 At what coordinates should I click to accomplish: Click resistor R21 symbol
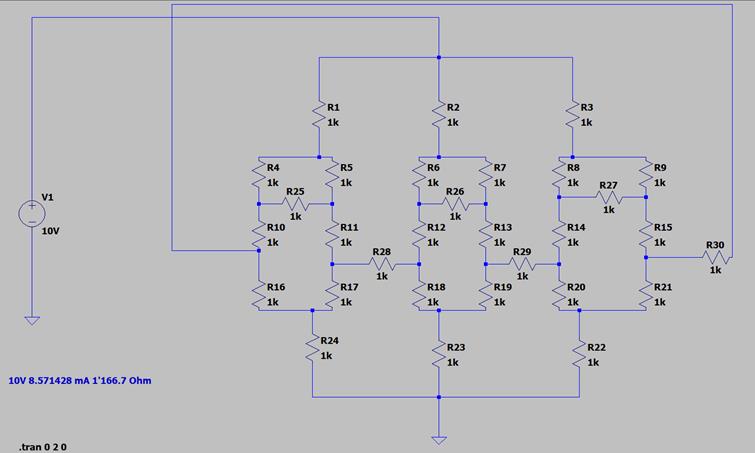(x=646, y=295)
